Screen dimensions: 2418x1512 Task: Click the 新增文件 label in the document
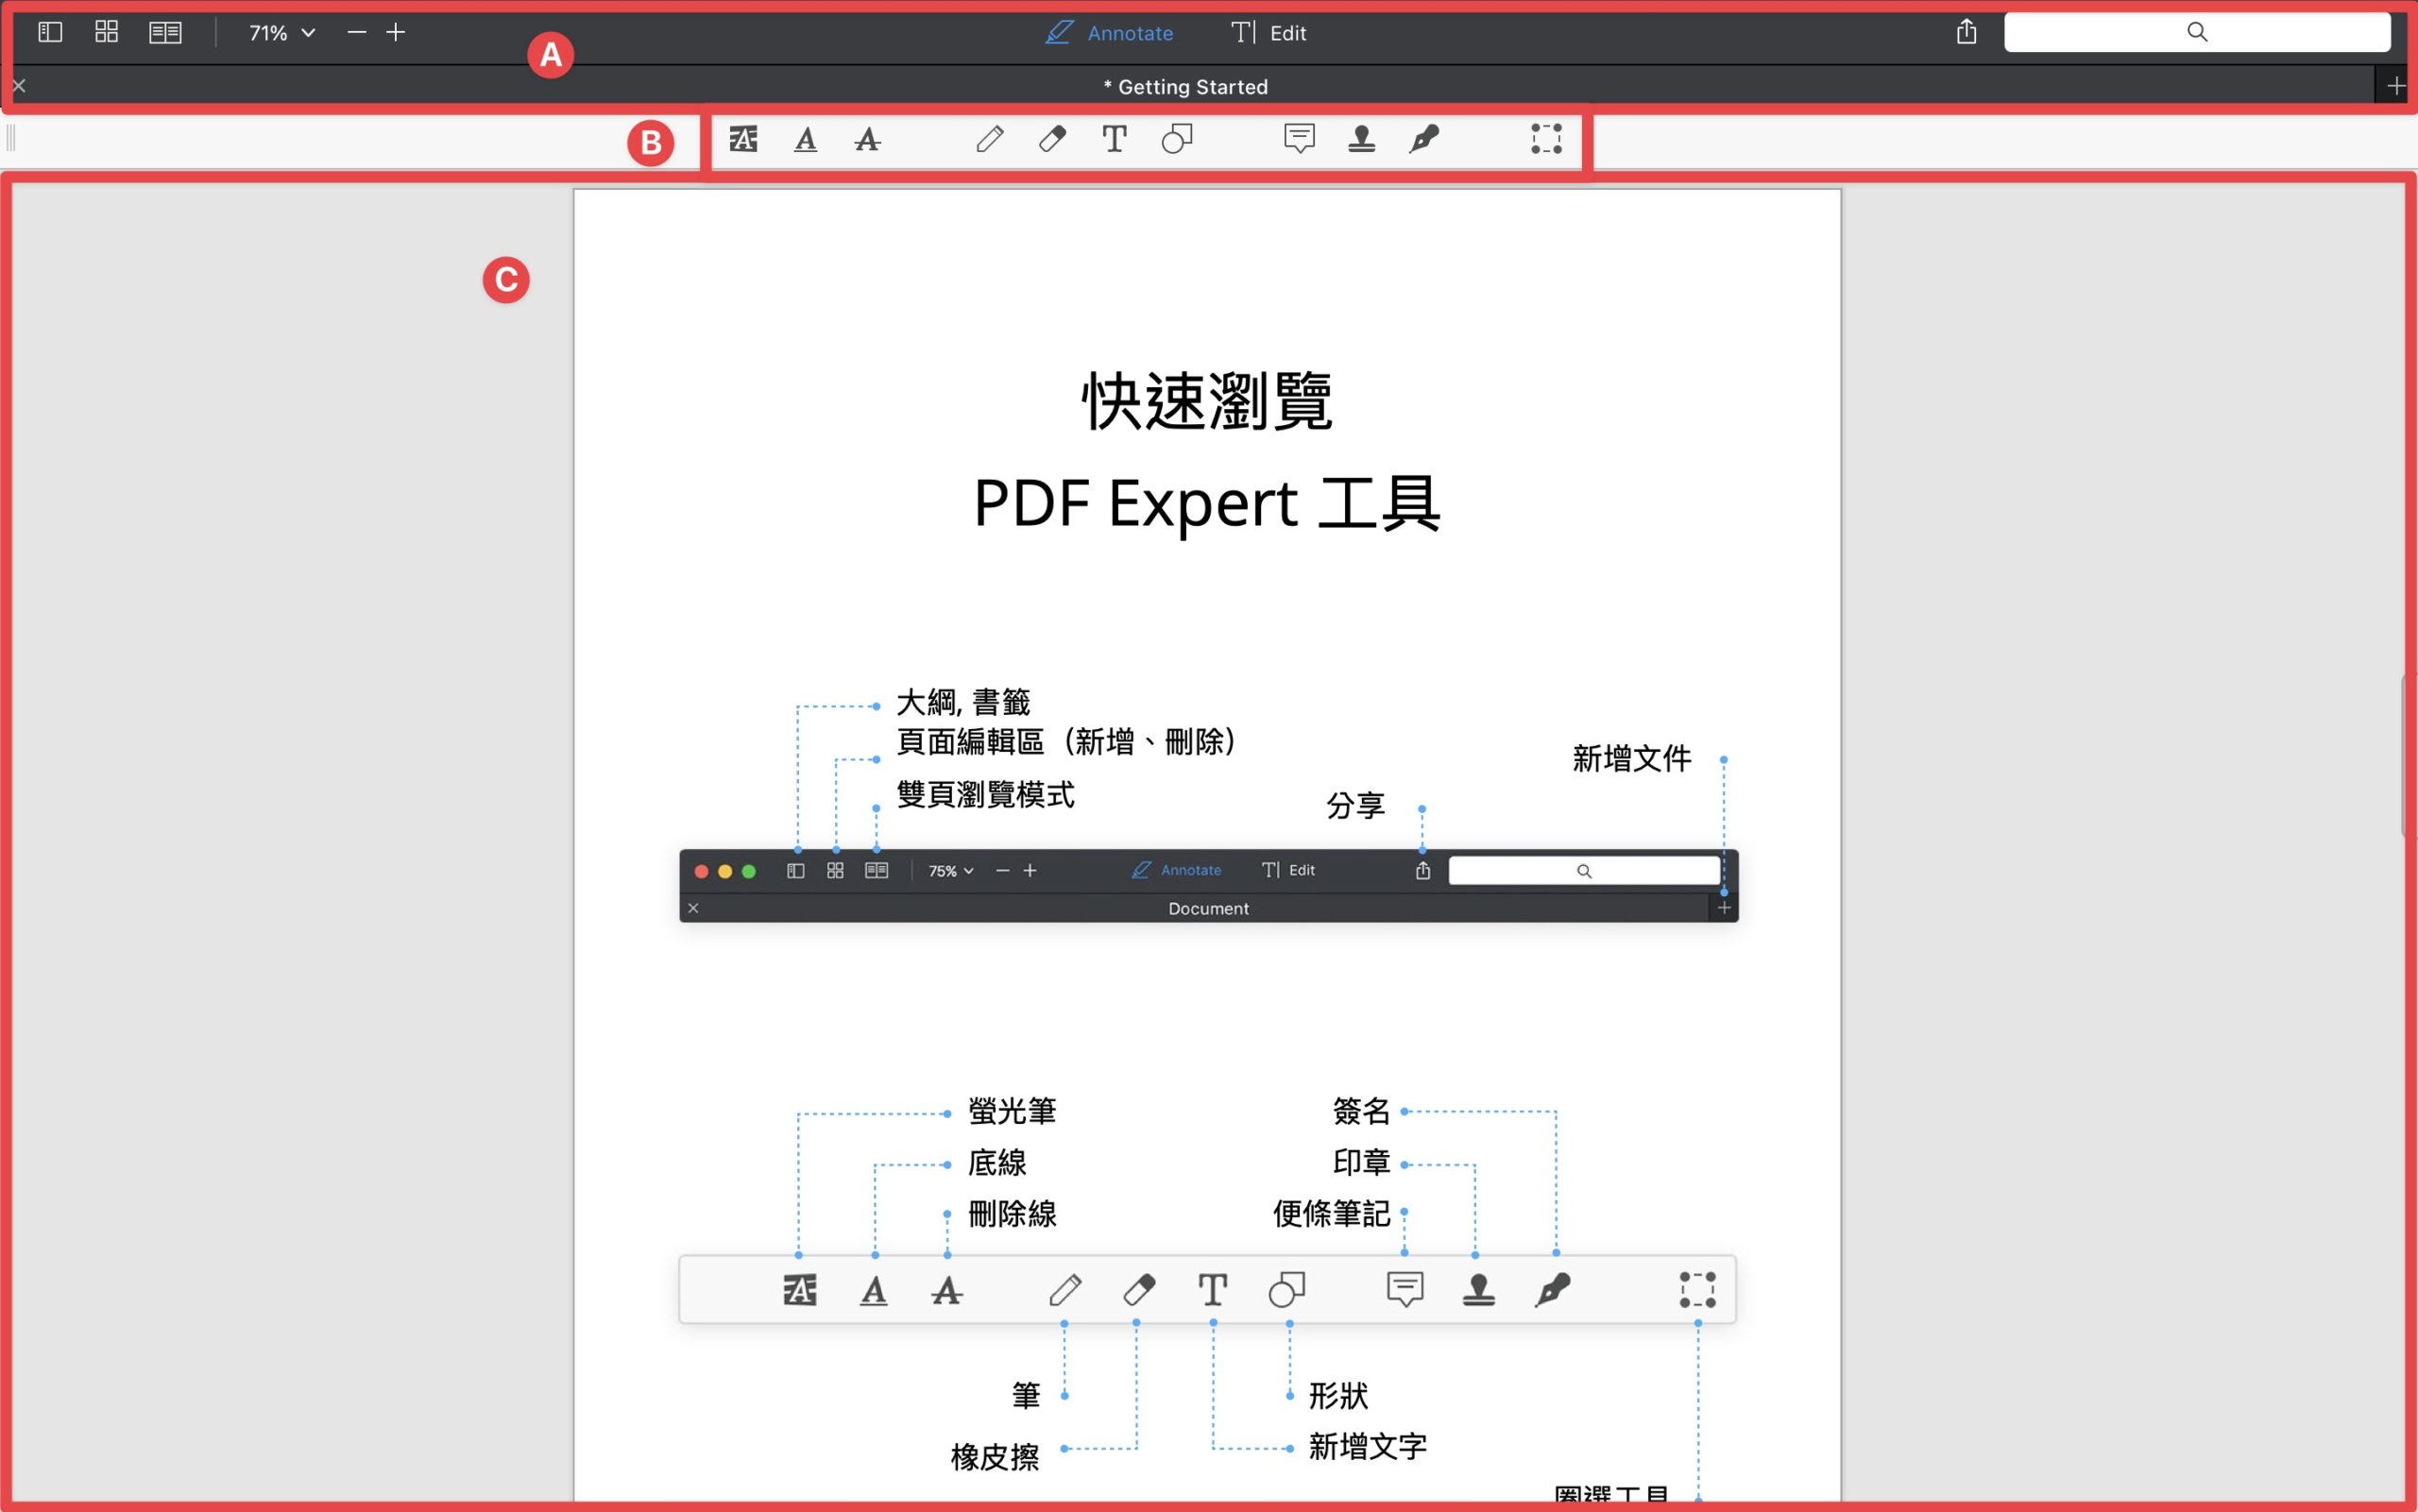(x=1632, y=759)
